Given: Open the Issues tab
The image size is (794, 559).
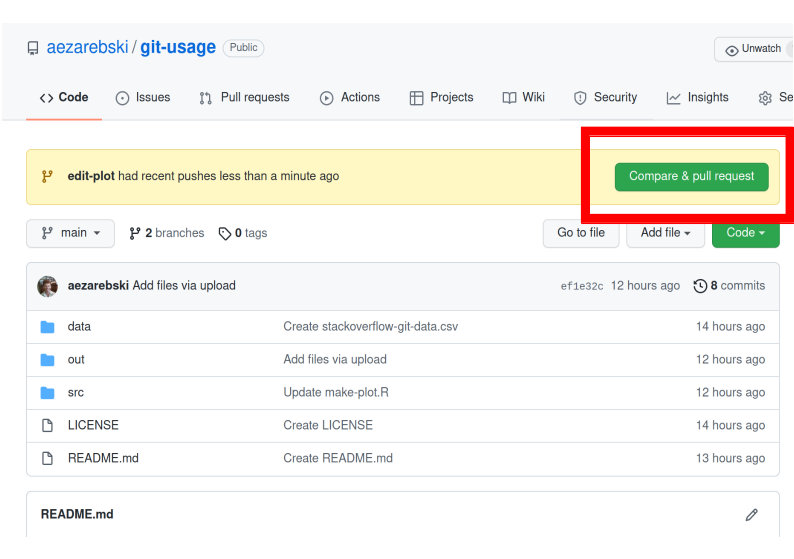Looking at the screenshot, I should tap(143, 97).
